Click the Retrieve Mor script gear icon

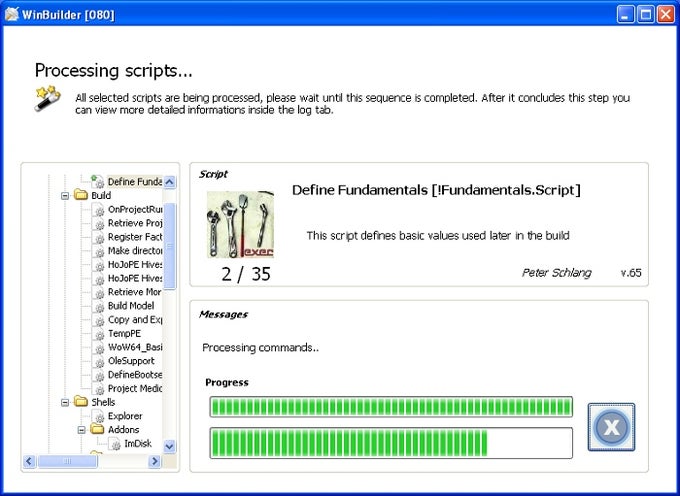click(x=99, y=293)
